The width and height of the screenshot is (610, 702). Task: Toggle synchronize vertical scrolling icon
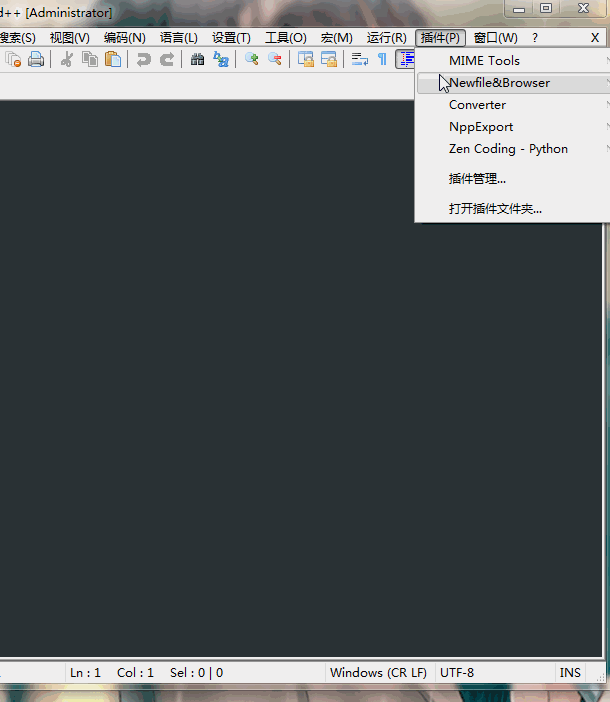306,59
